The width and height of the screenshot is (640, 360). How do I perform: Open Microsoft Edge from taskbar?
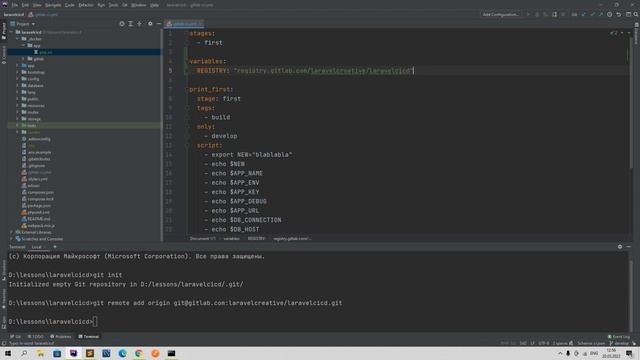122,353
